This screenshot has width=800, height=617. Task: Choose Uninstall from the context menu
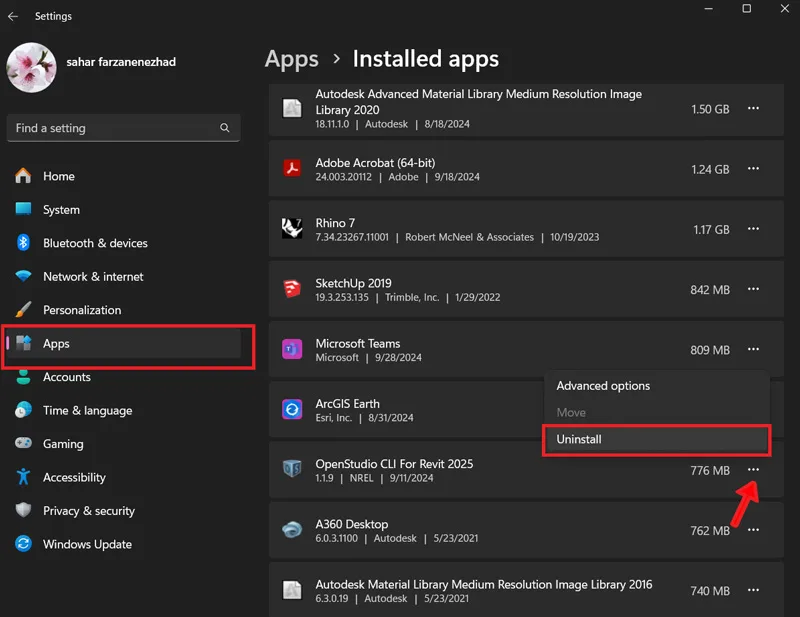[657, 439]
